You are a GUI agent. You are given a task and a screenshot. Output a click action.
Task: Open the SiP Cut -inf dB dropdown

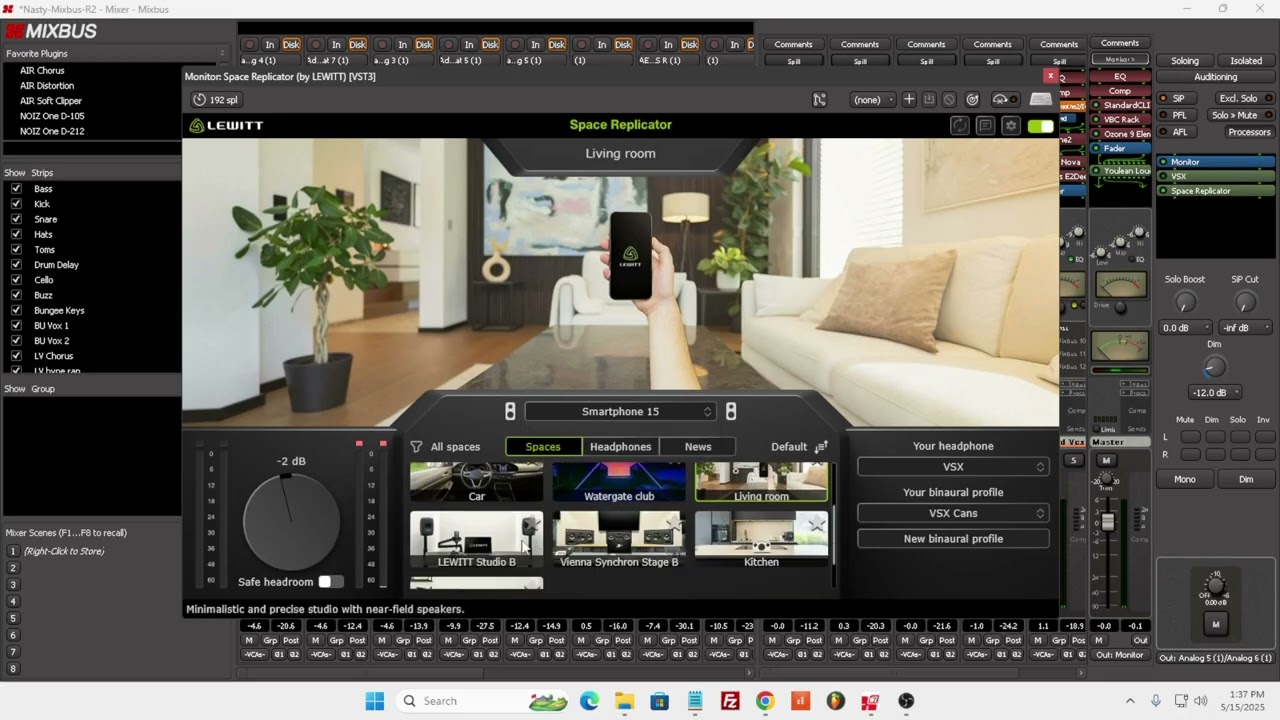click(1245, 328)
